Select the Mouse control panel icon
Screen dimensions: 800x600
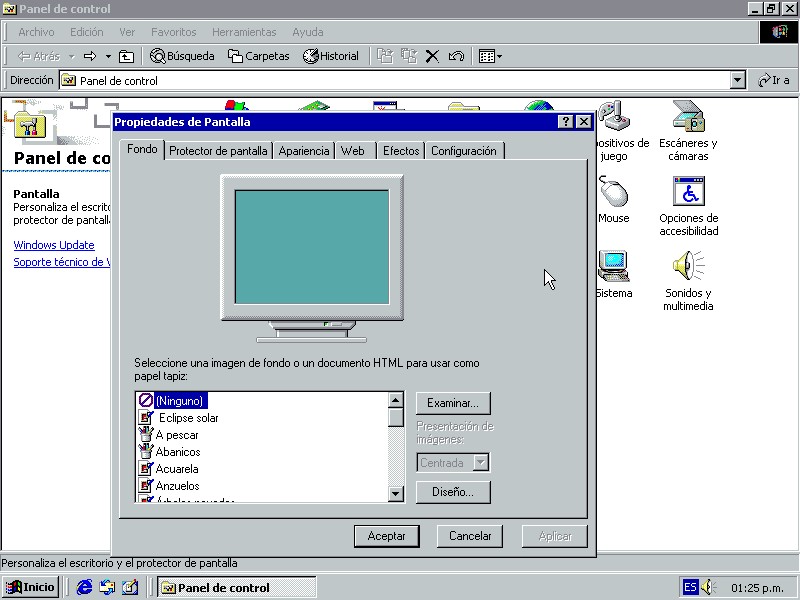613,200
